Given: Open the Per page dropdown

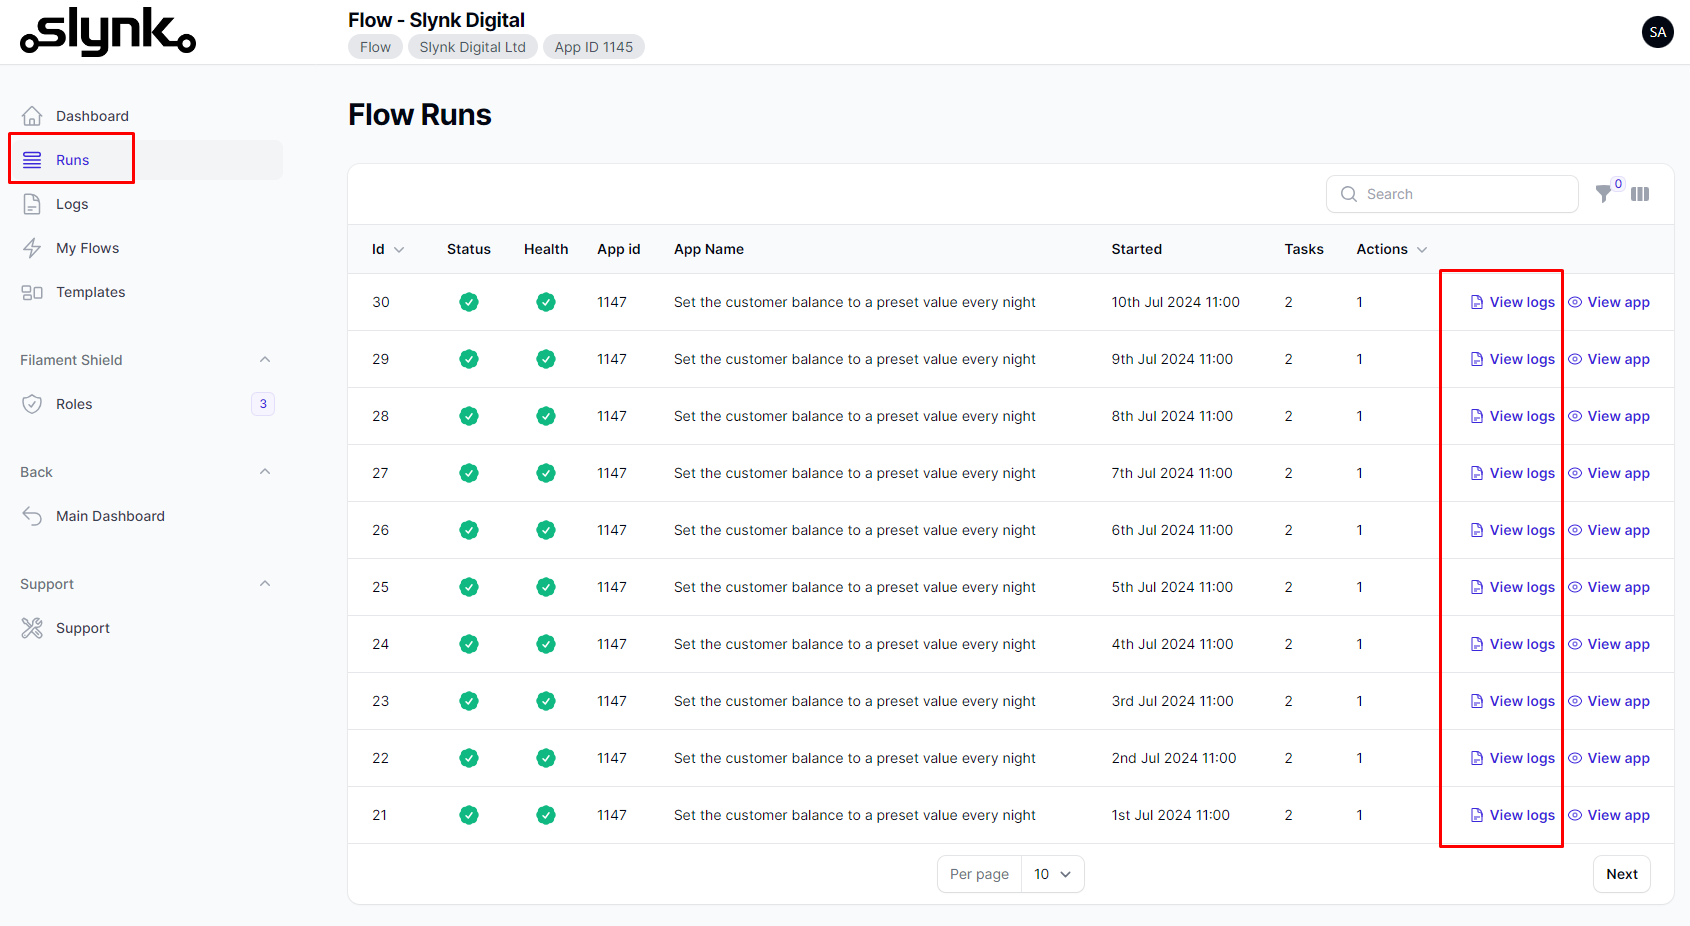Looking at the screenshot, I should click(x=1052, y=874).
